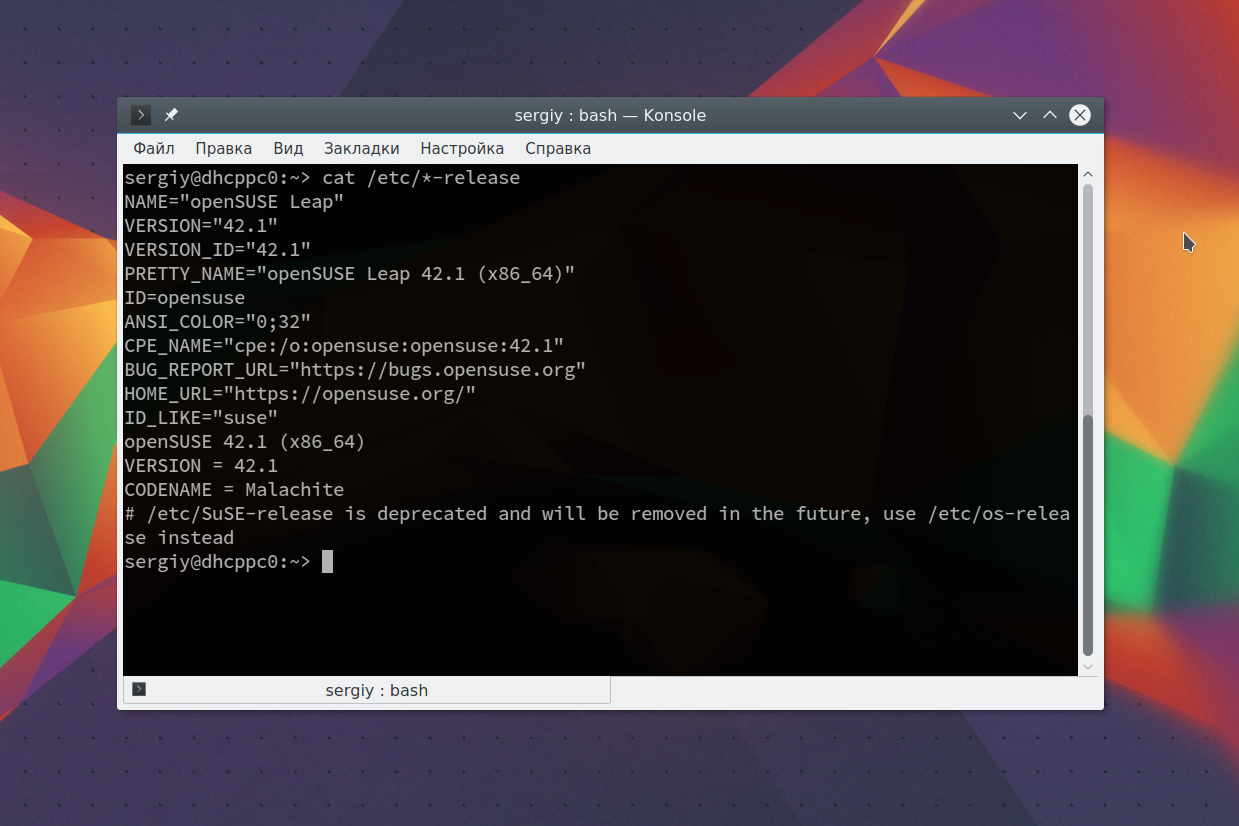Click the cursor block at the prompt
The image size is (1239, 826).
[327, 562]
